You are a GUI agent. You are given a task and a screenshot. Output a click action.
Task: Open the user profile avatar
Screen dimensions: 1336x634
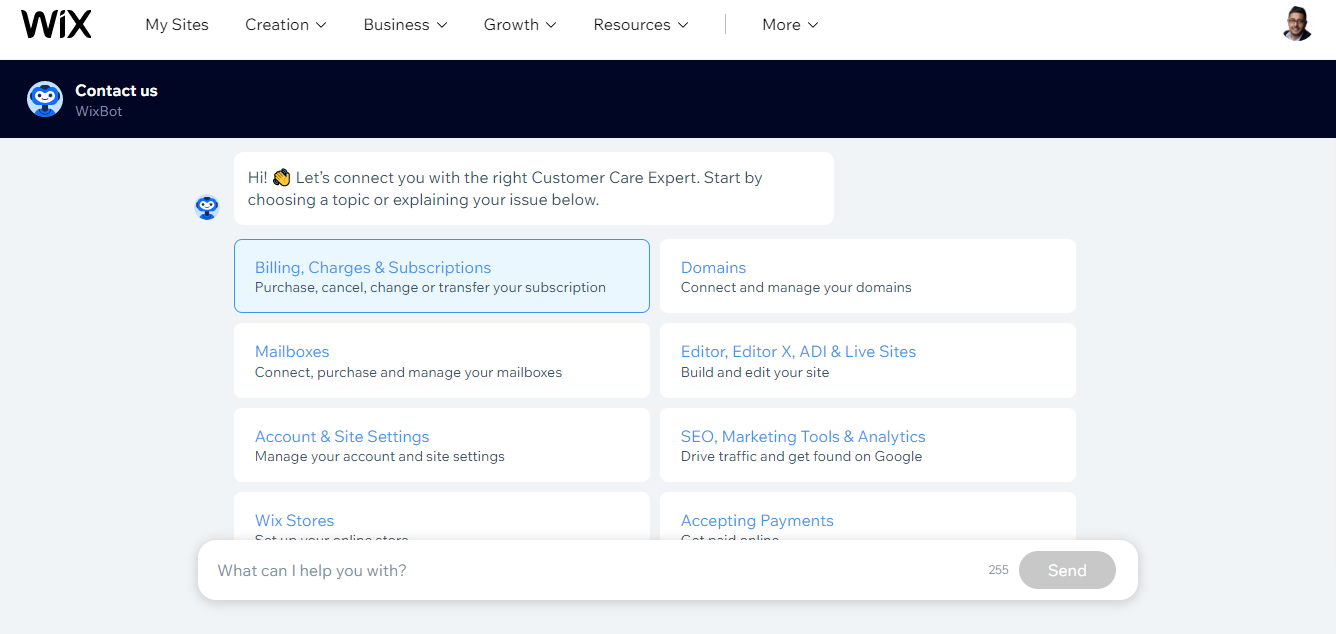[x=1297, y=24]
